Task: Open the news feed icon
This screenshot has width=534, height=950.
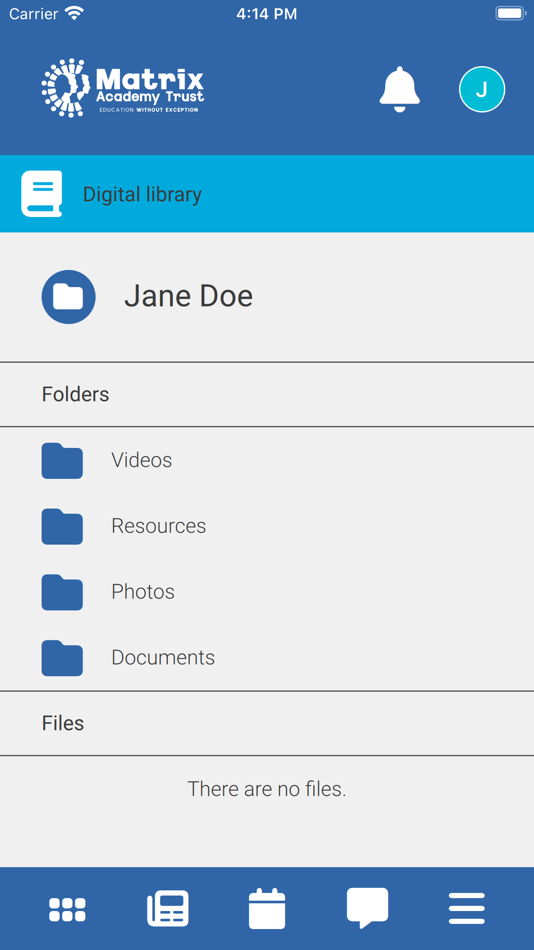Action: point(168,908)
